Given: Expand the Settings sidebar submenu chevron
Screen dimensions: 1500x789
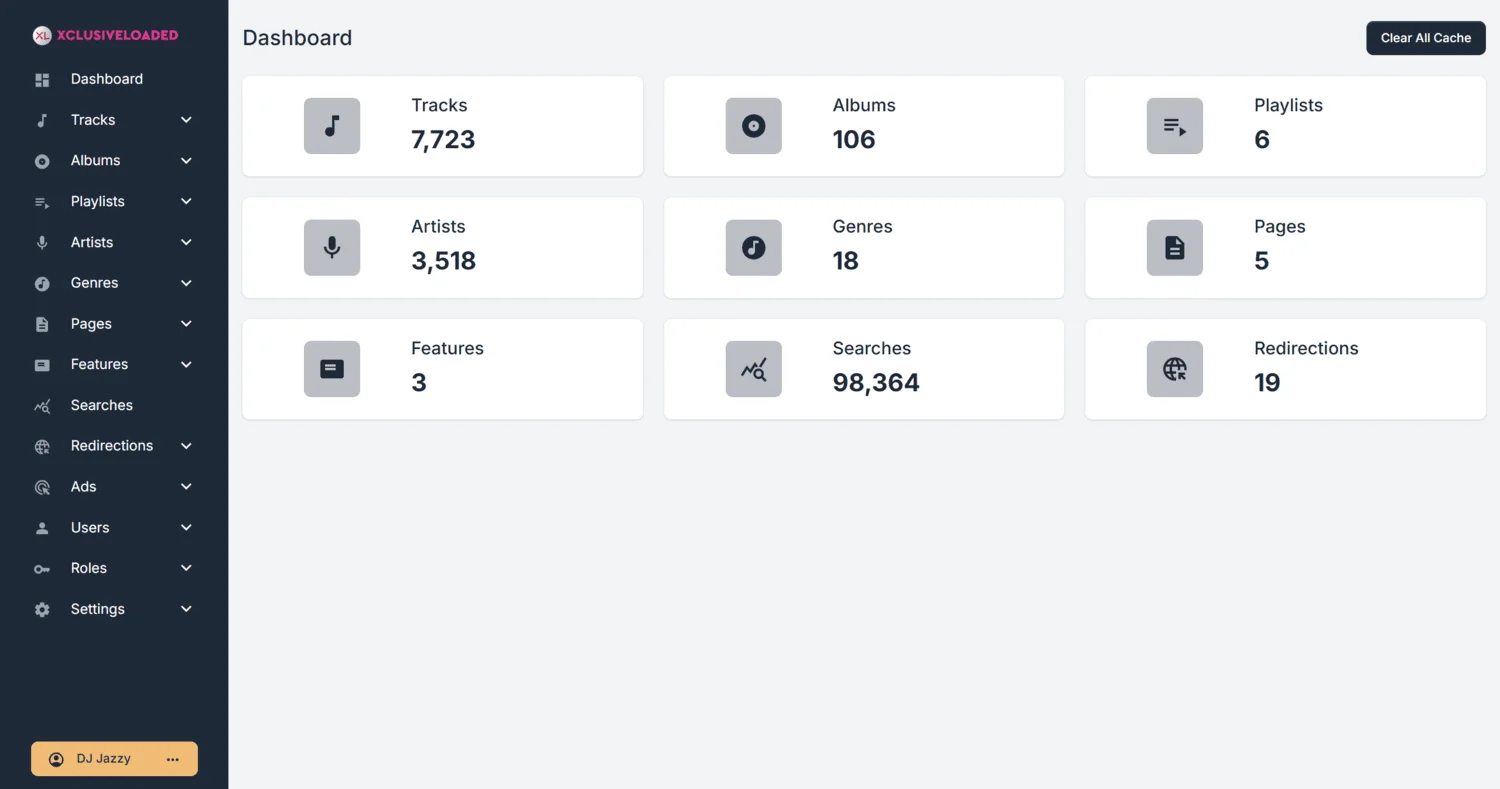Looking at the screenshot, I should click(x=186, y=609).
